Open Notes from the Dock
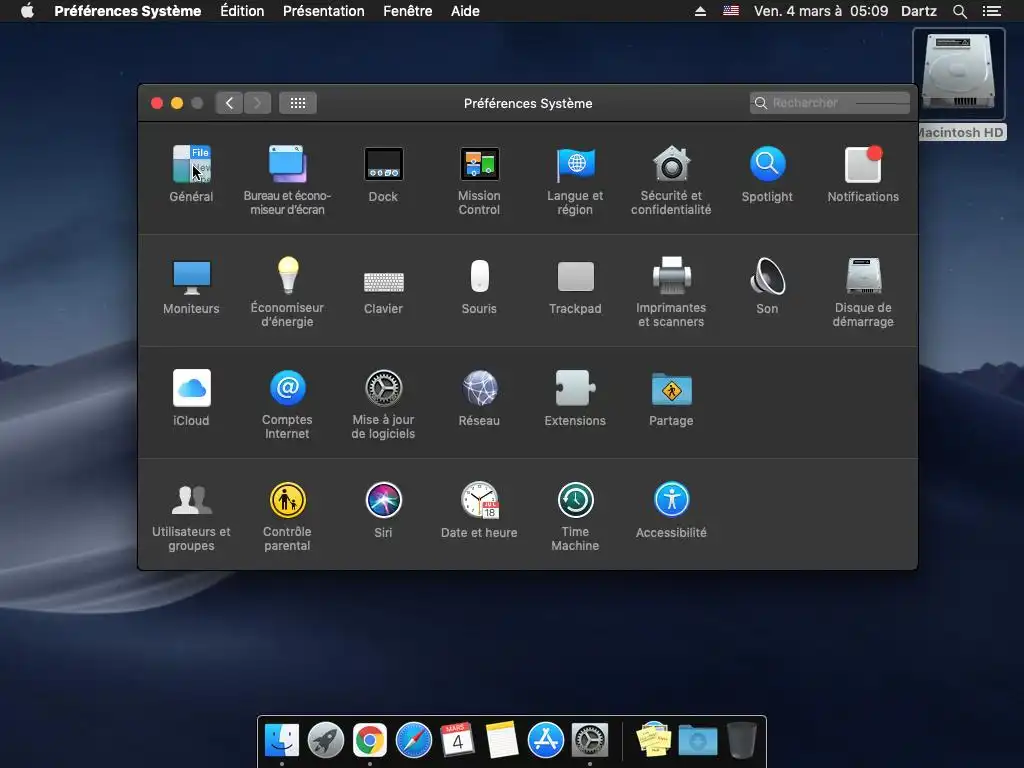Image resolution: width=1024 pixels, height=768 pixels. [x=502, y=741]
